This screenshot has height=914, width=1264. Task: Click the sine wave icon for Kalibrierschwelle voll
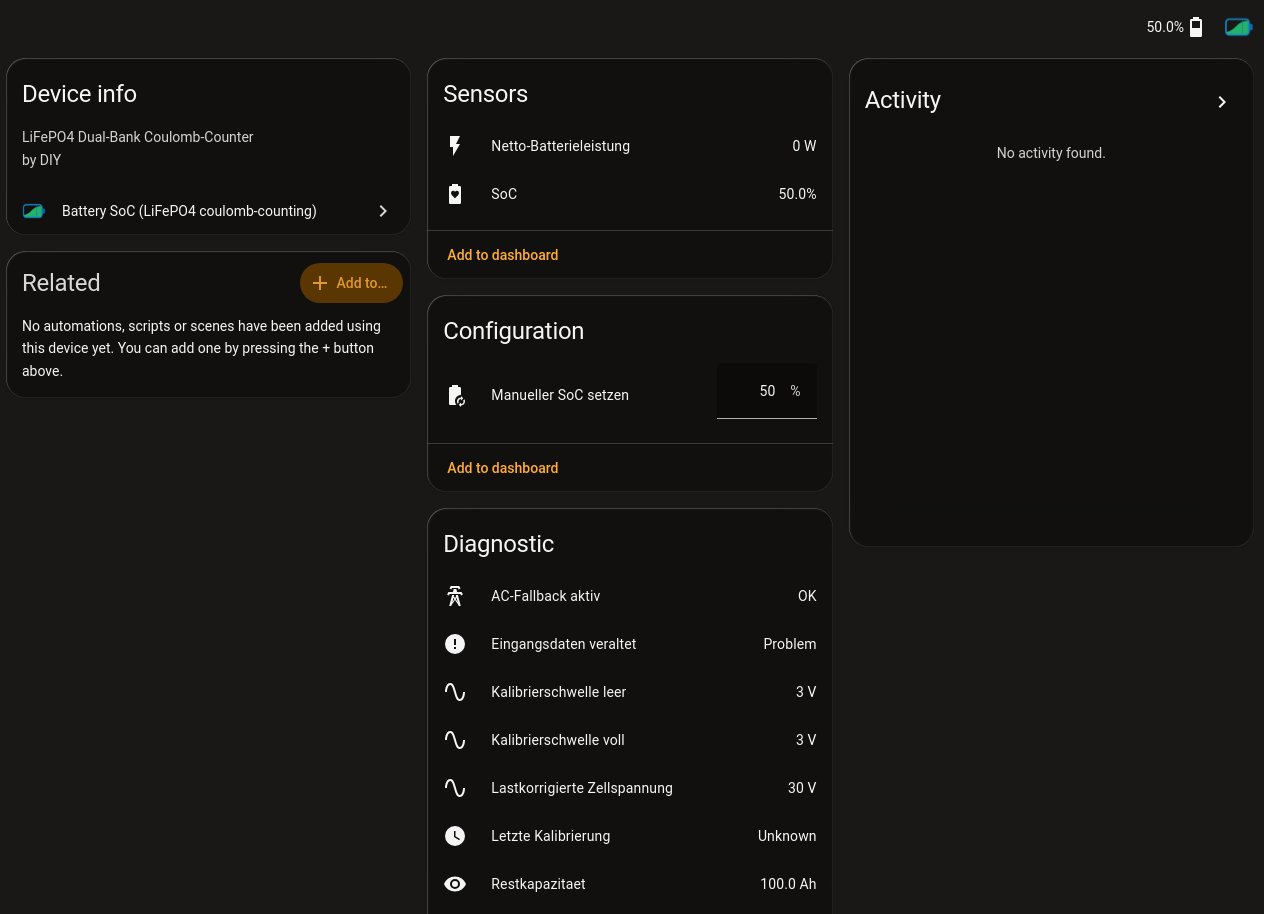point(455,740)
